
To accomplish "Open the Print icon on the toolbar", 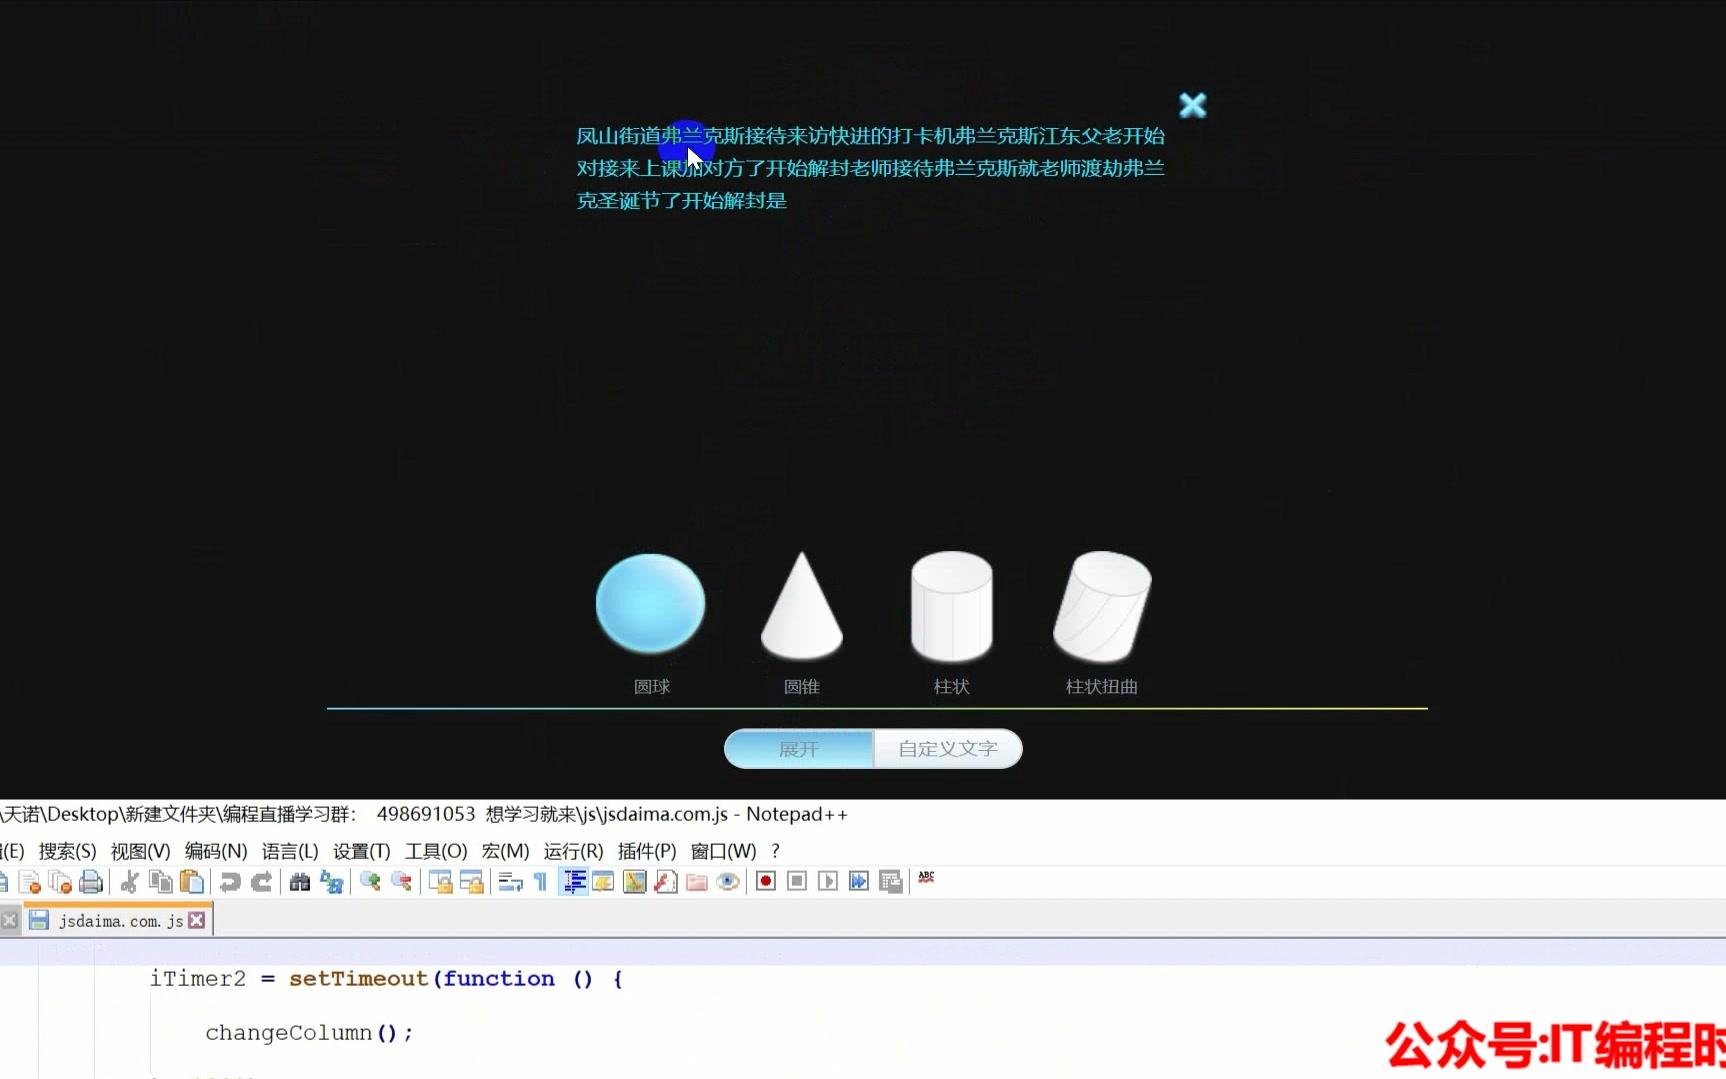I will tap(90, 881).
